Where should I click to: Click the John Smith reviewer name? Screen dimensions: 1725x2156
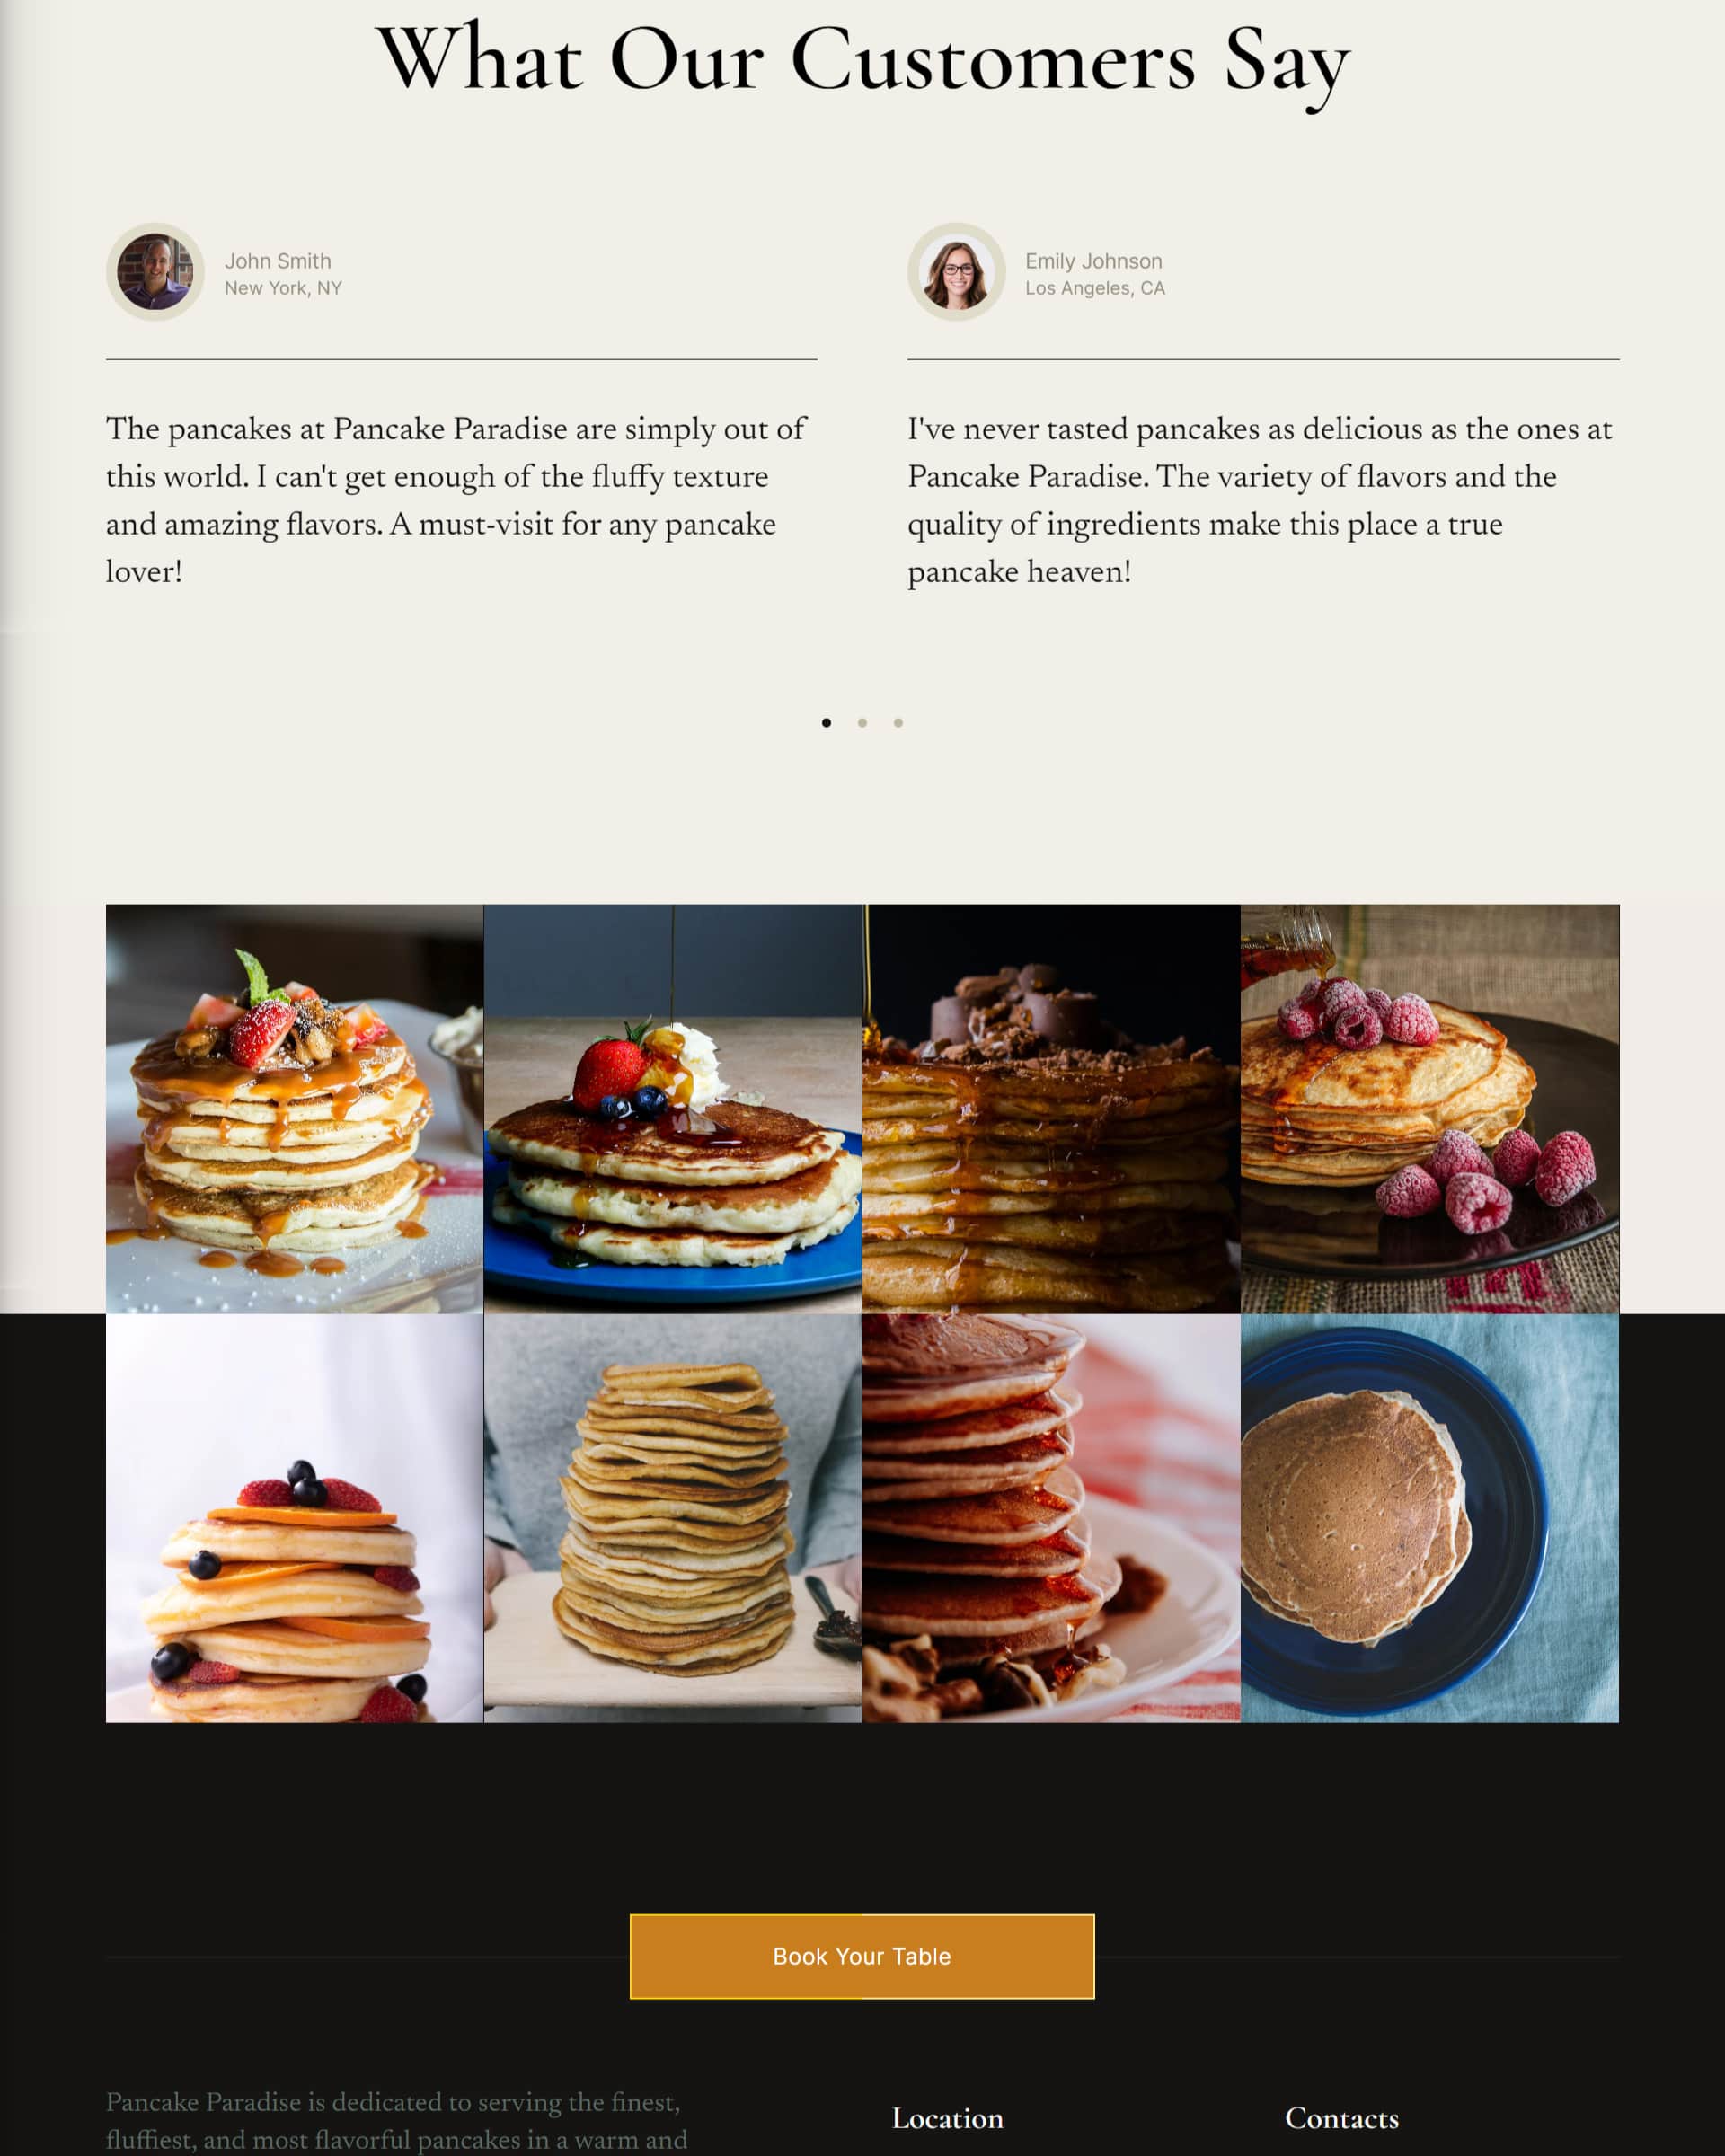click(278, 261)
